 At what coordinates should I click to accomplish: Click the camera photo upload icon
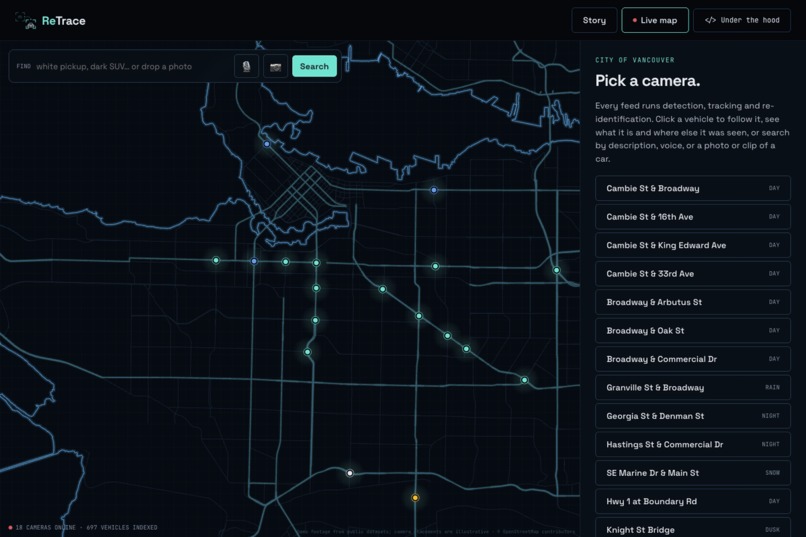click(276, 66)
